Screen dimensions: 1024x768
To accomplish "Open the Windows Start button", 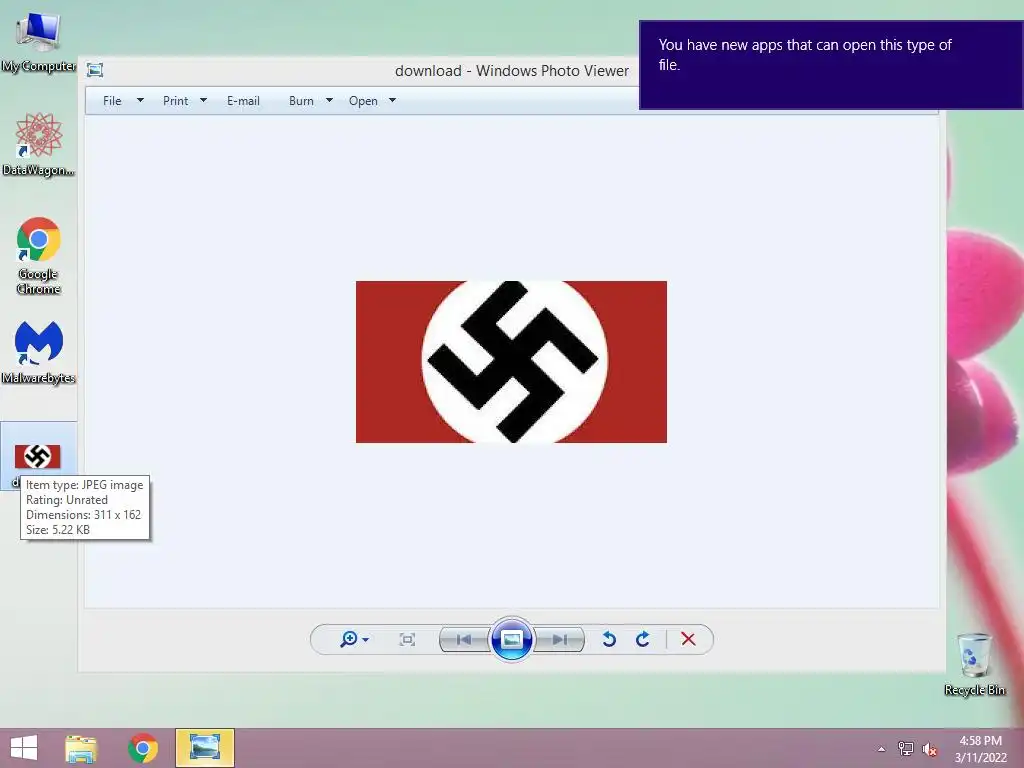I will tap(24, 748).
